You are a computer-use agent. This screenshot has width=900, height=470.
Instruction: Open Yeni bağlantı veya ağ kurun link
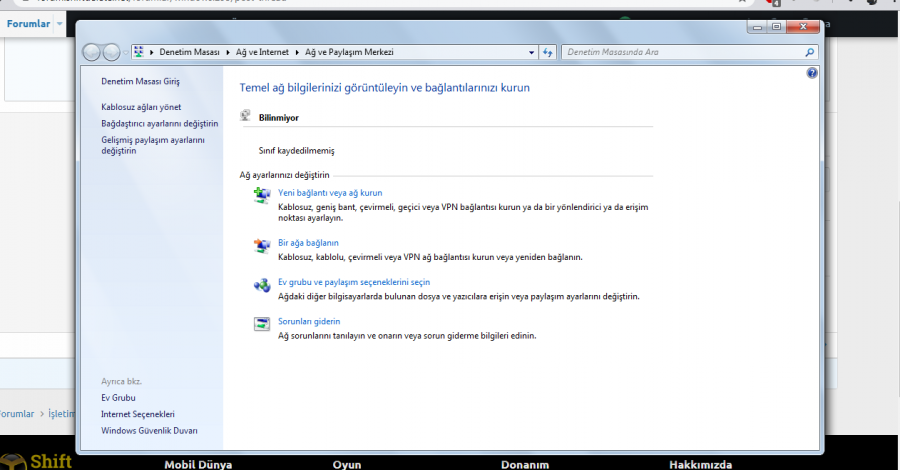coord(330,193)
